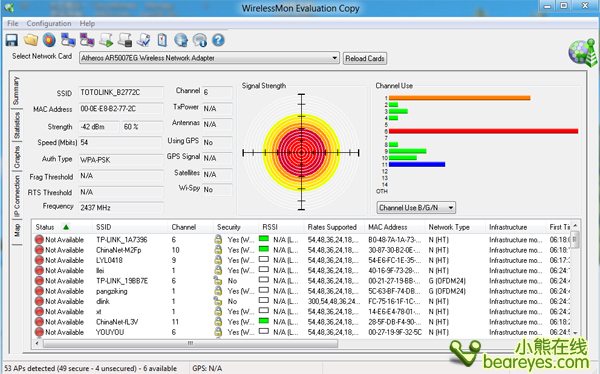Click the Auth Type field WPA-PSK

(x=121, y=160)
